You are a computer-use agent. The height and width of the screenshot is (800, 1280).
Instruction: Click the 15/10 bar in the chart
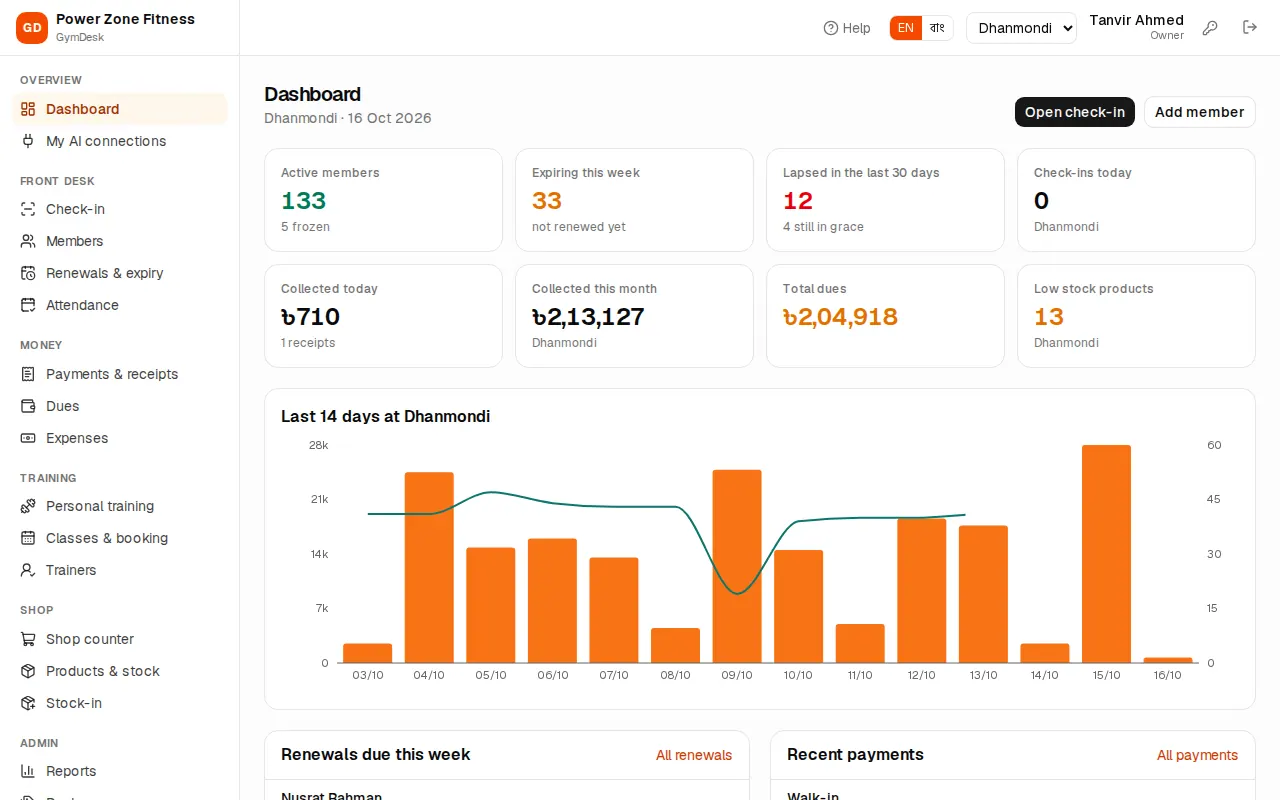pos(1106,554)
